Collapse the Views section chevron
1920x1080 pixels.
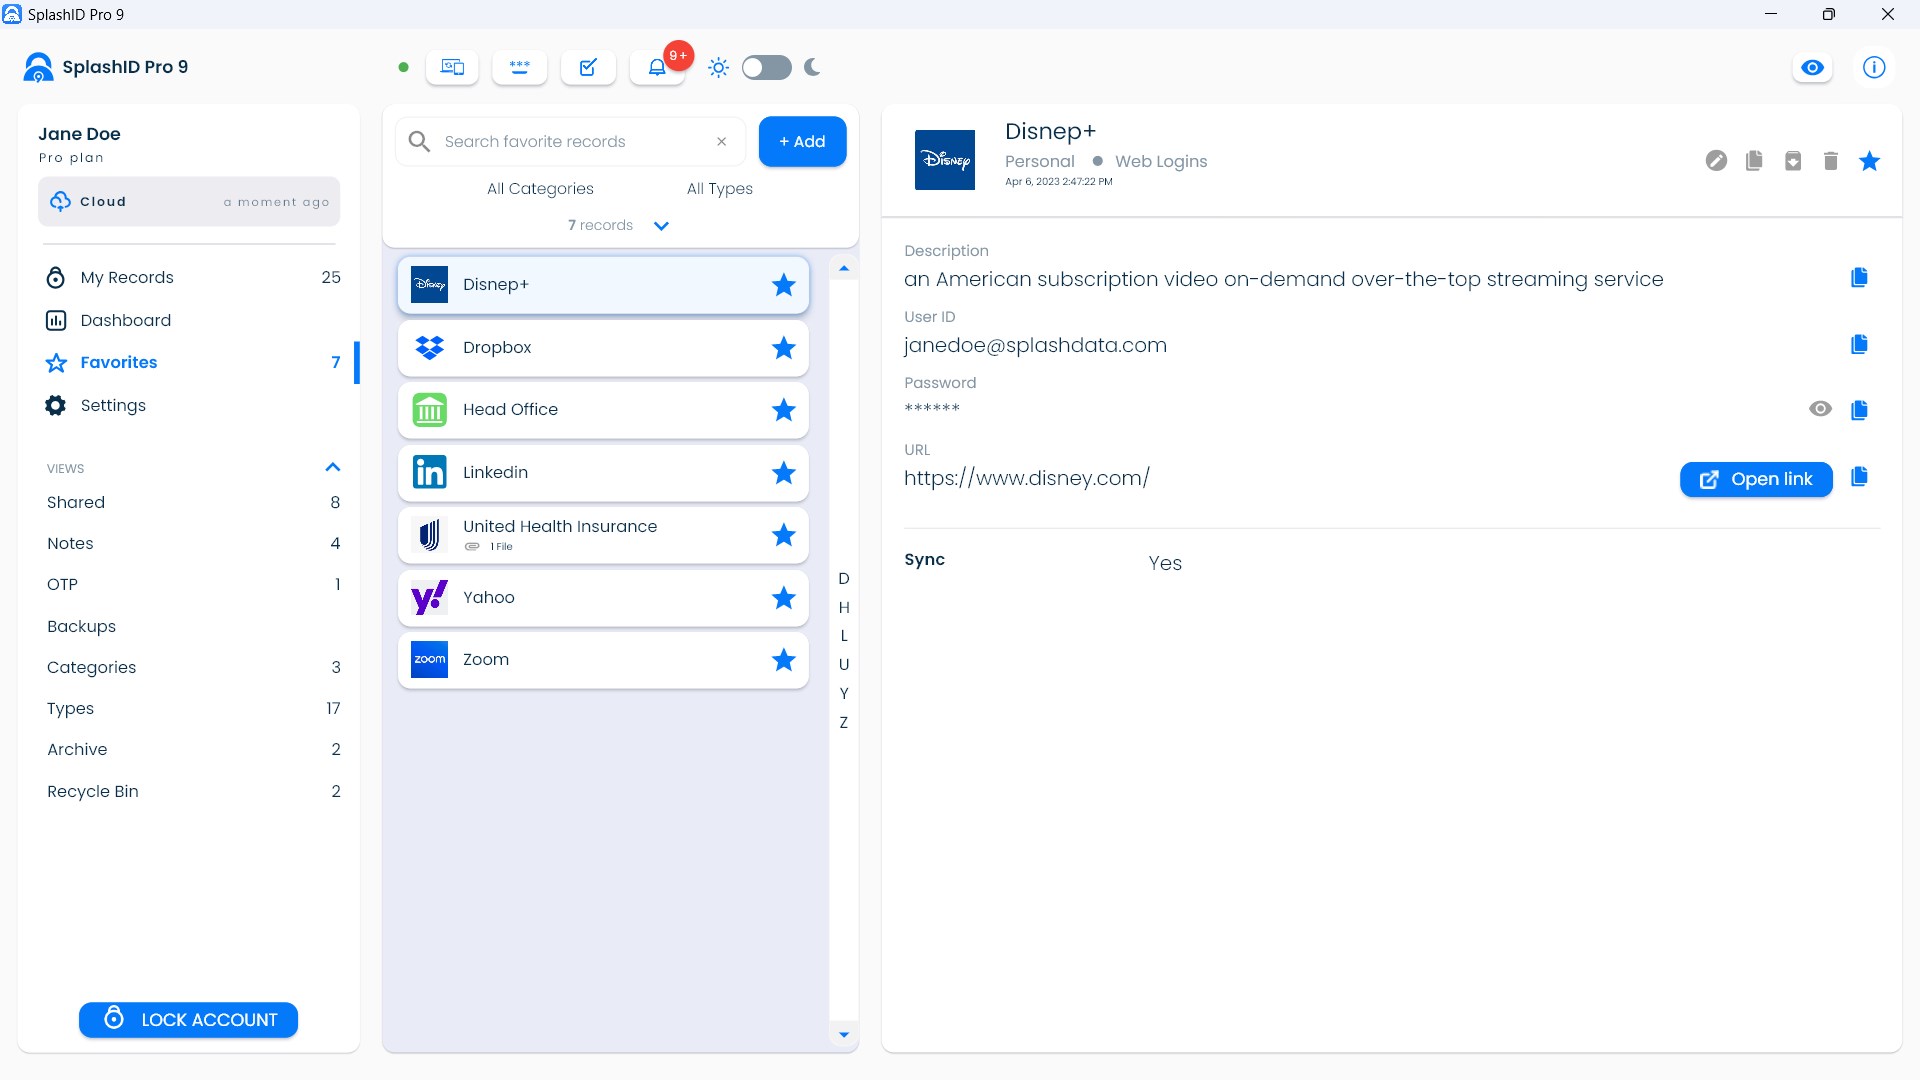[x=333, y=468]
